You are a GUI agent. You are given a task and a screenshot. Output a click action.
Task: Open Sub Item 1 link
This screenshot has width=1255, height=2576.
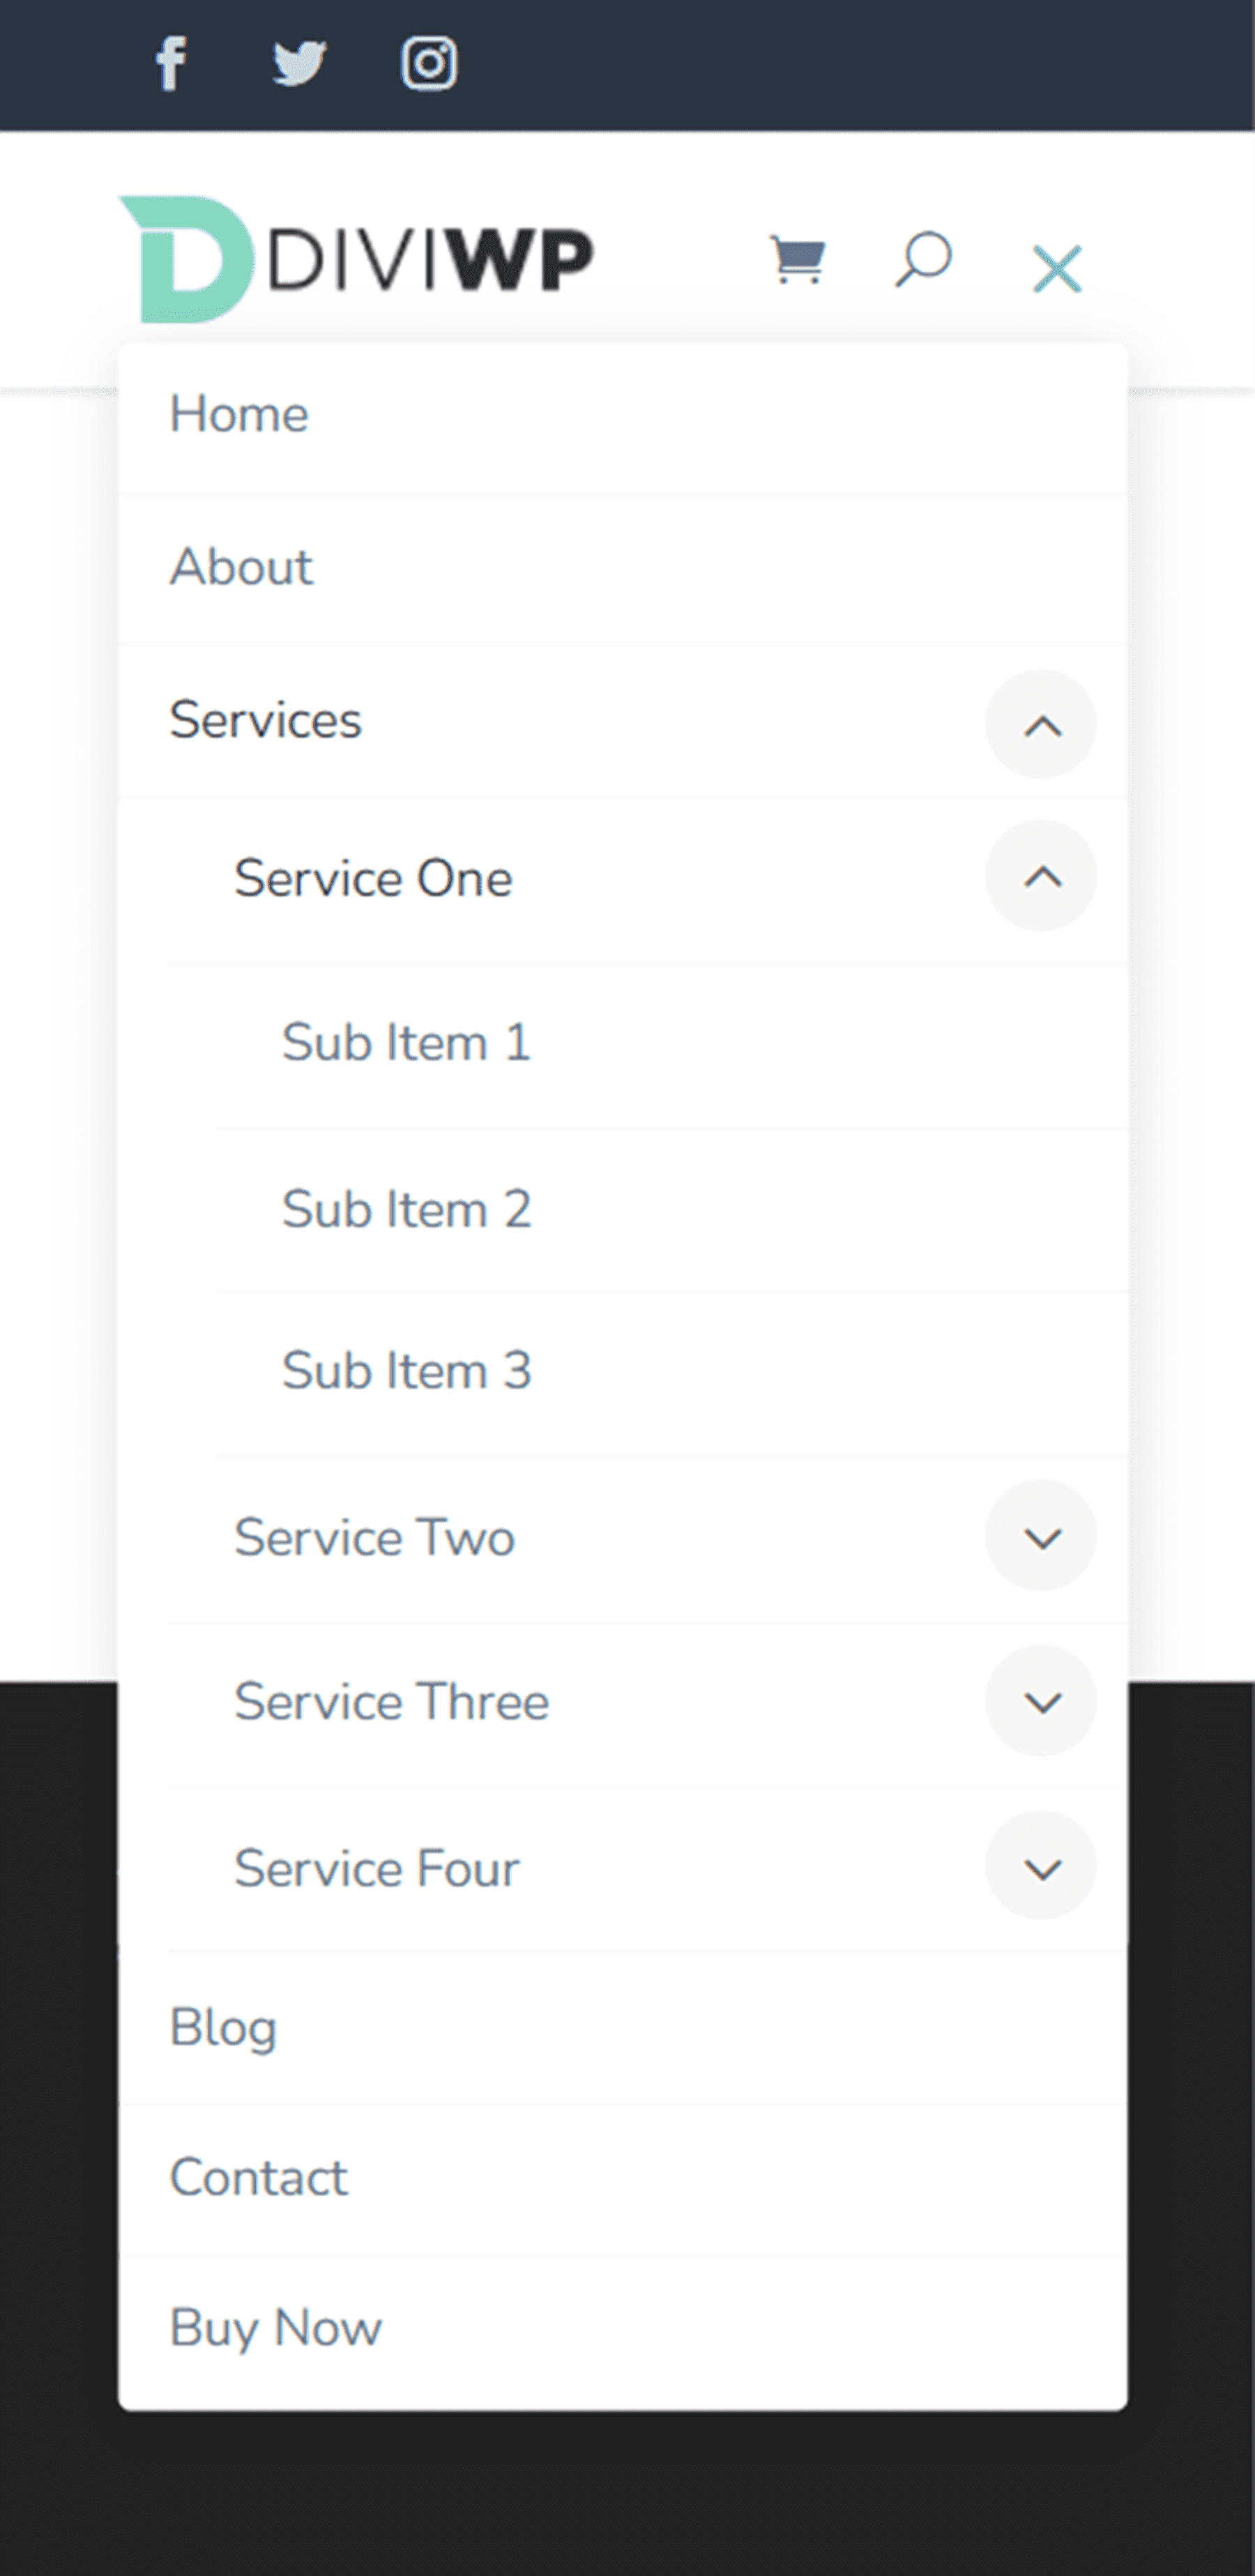coord(406,1043)
